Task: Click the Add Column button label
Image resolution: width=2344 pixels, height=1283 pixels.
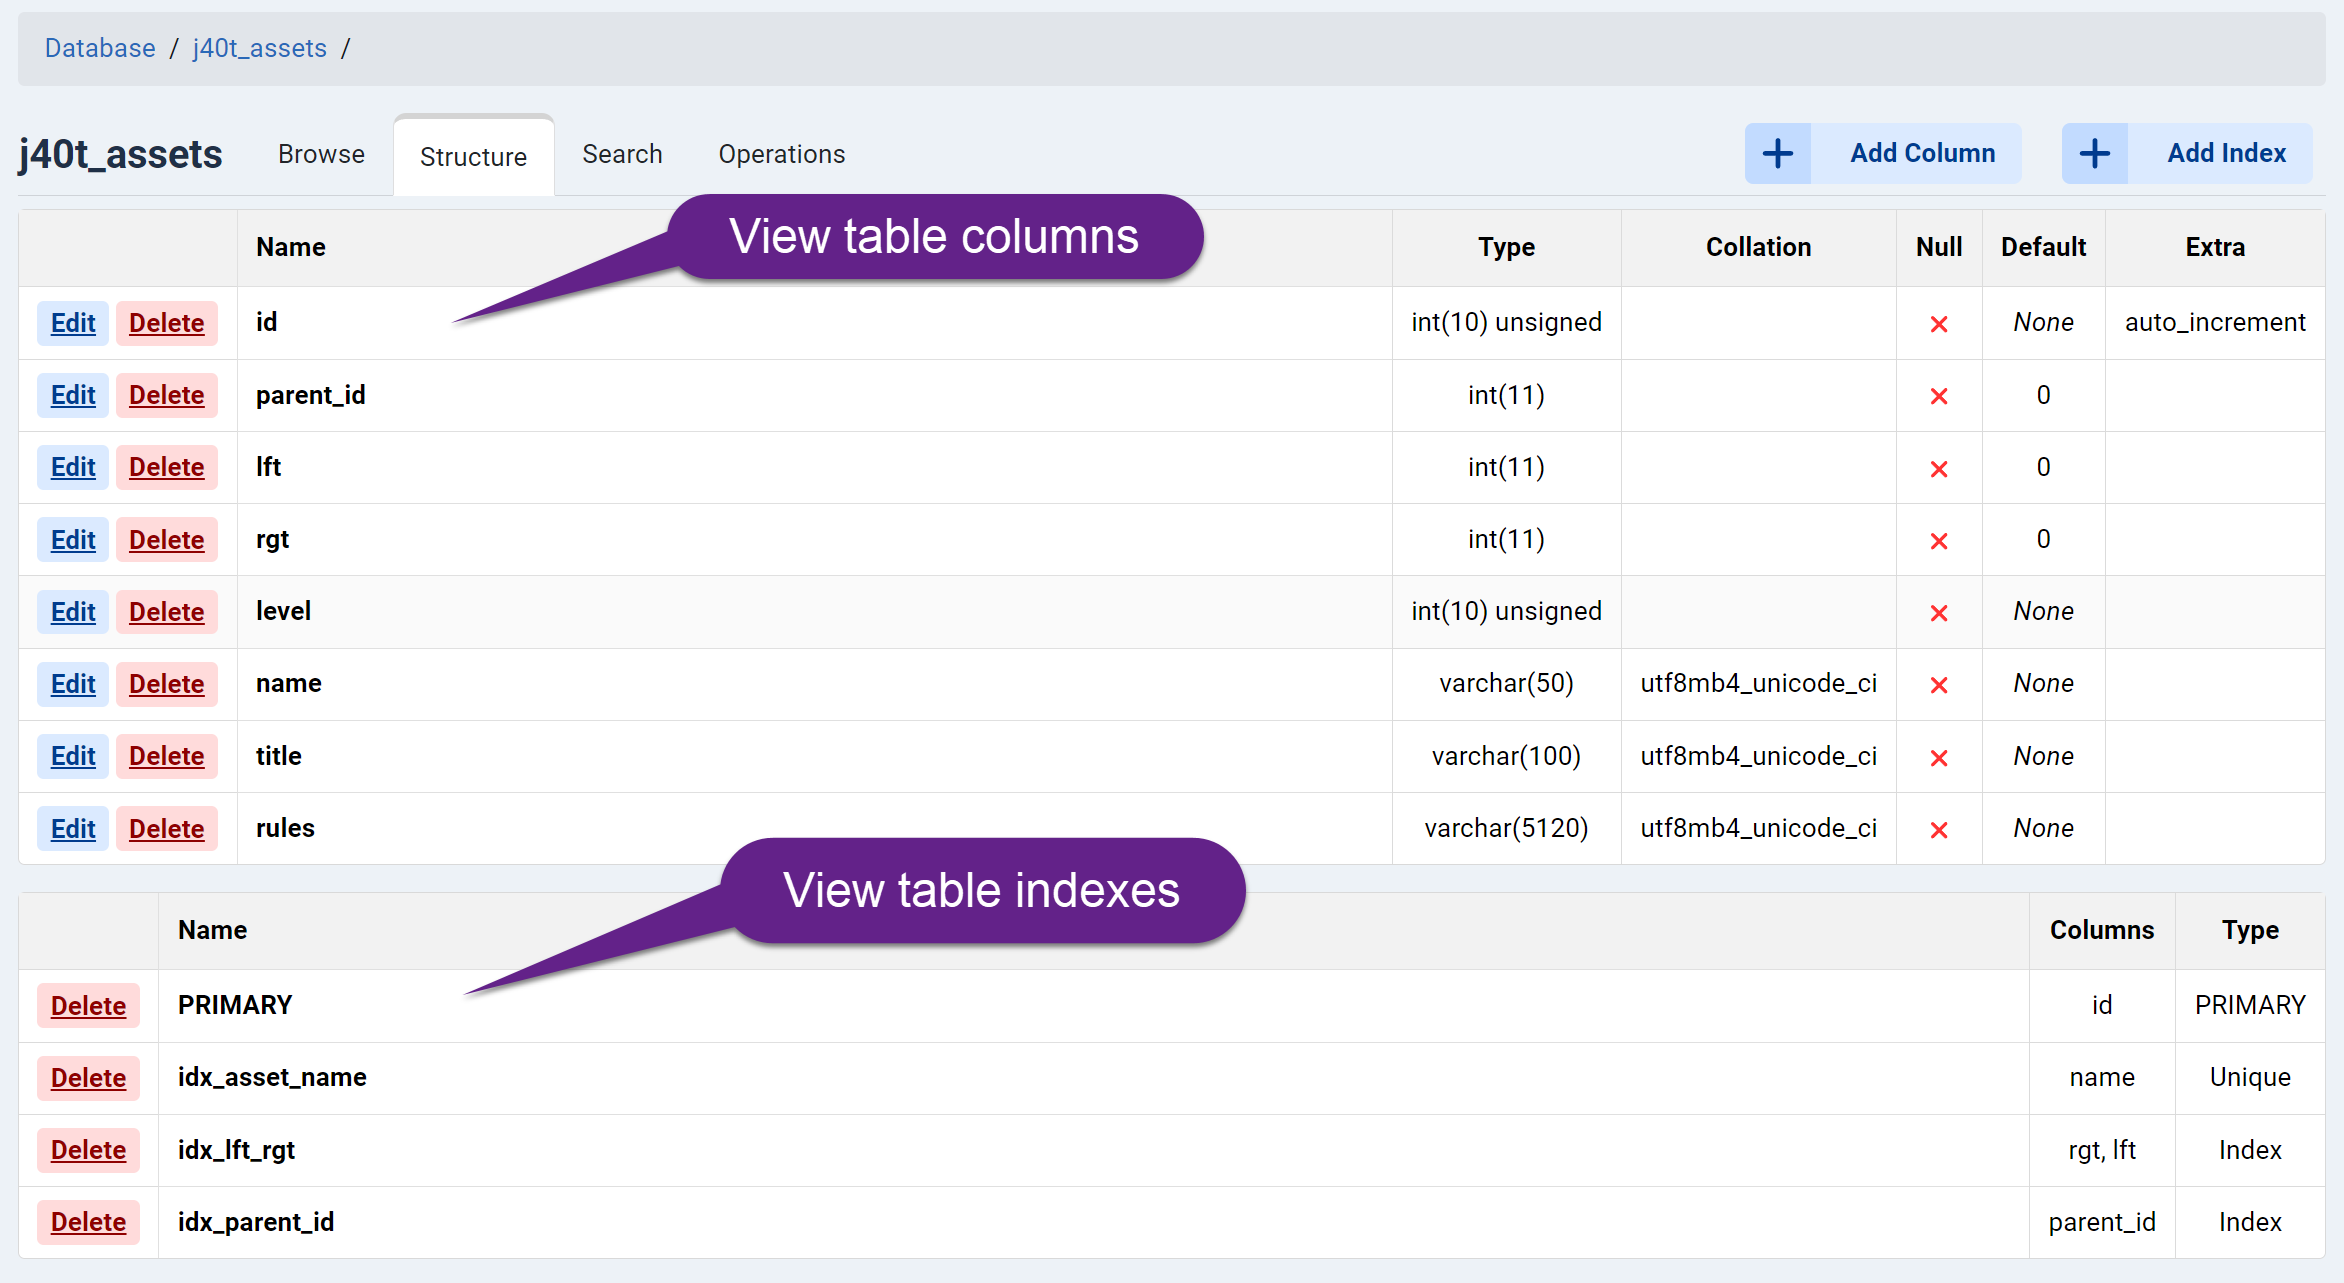Action: 1921,154
